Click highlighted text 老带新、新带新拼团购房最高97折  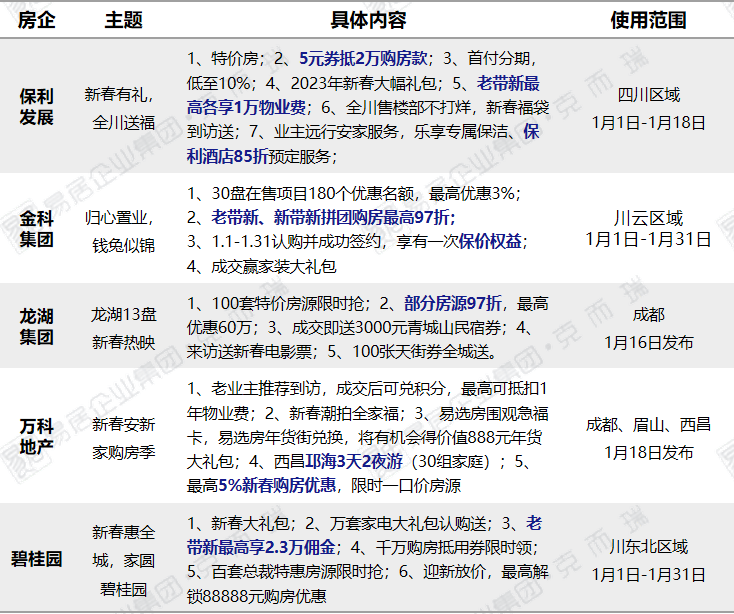333,217
